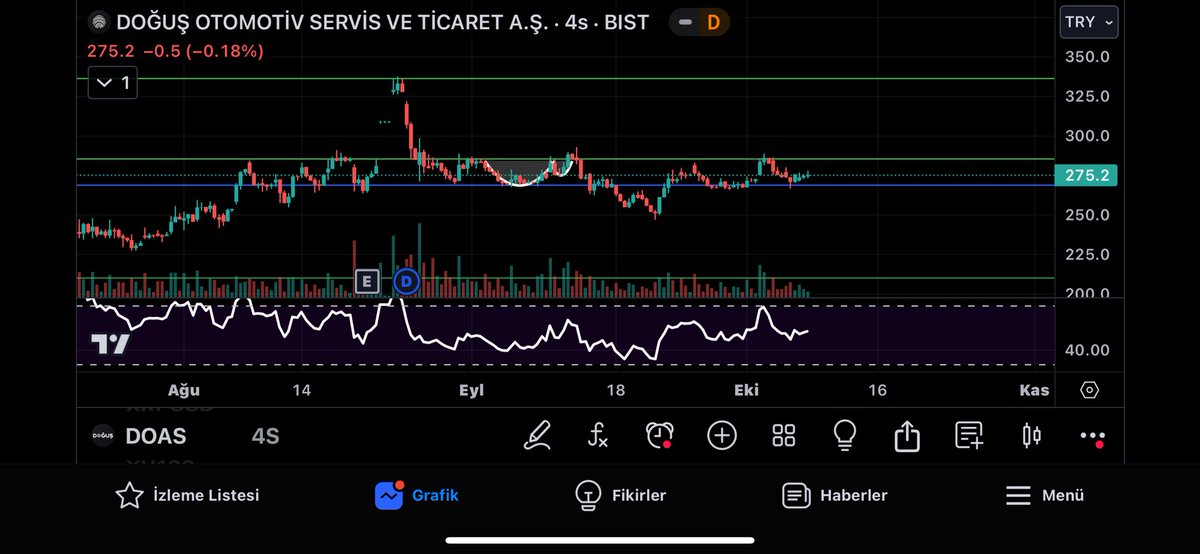Tap the 300.0 price axis label
This screenshot has height=554, width=1200.
click(1087, 136)
